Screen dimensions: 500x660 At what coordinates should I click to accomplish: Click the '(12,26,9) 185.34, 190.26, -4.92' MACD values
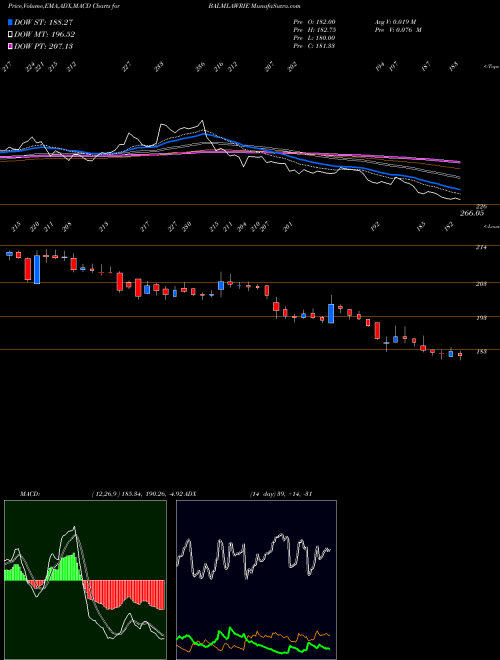(x=137, y=493)
